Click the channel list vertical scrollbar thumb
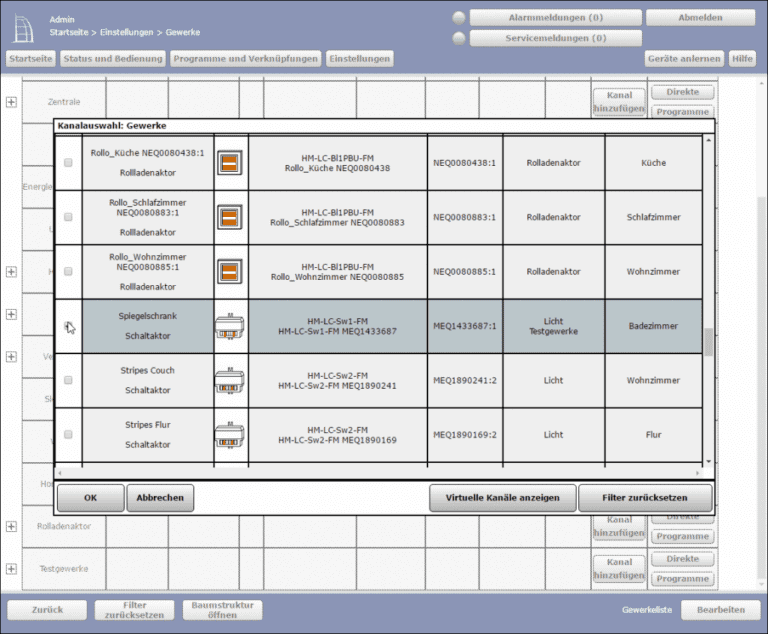Viewport: 768px width, 634px height. click(x=709, y=342)
